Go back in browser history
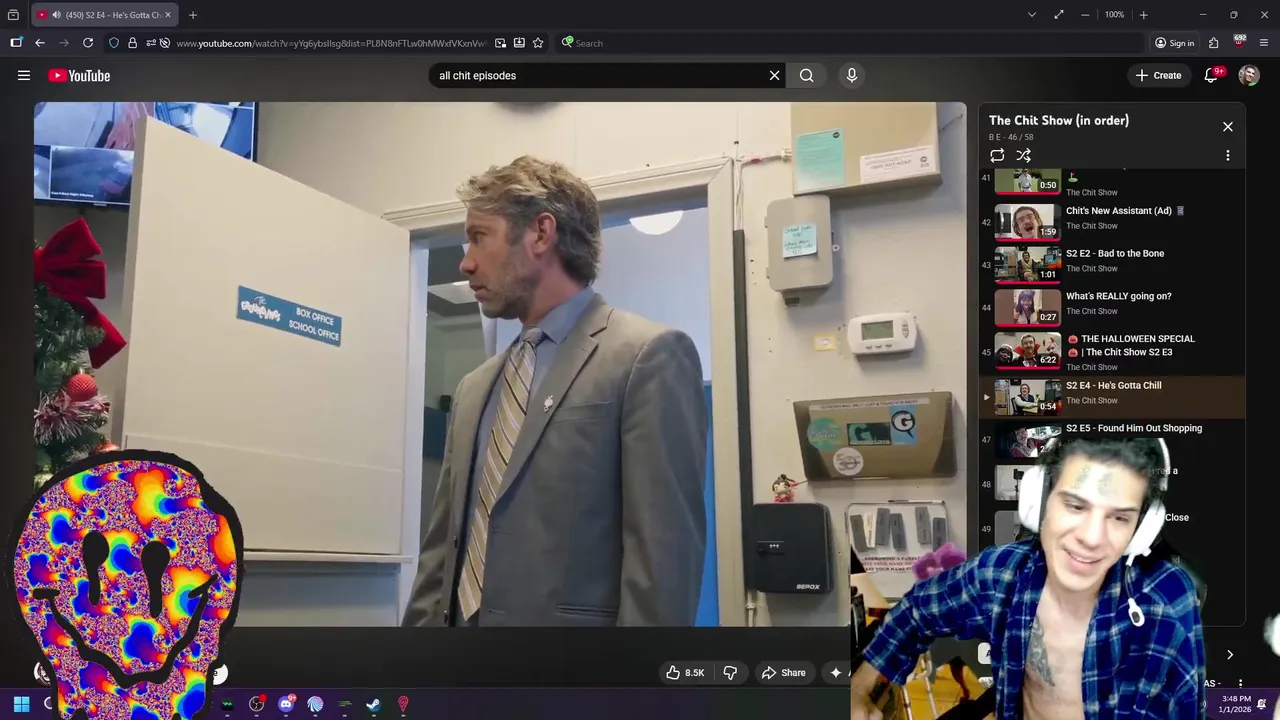Image resolution: width=1280 pixels, height=720 pixels. tap(39, 43)
